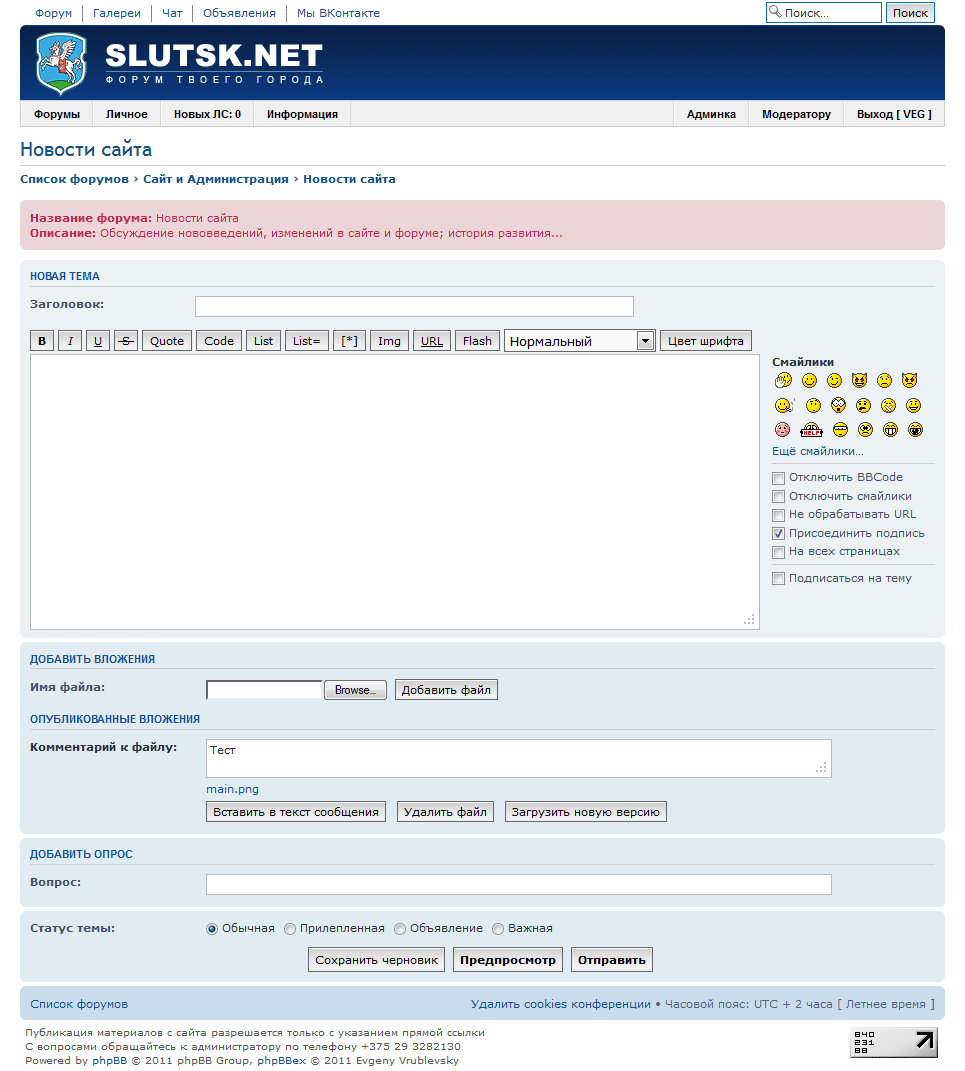965x1071 pixels.
Task: Insert the plain smiling smiley
Action: 809,380
